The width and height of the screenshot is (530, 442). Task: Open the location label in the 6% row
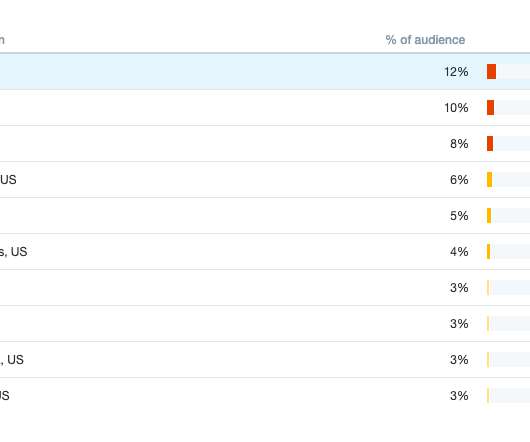pos(8,180)
